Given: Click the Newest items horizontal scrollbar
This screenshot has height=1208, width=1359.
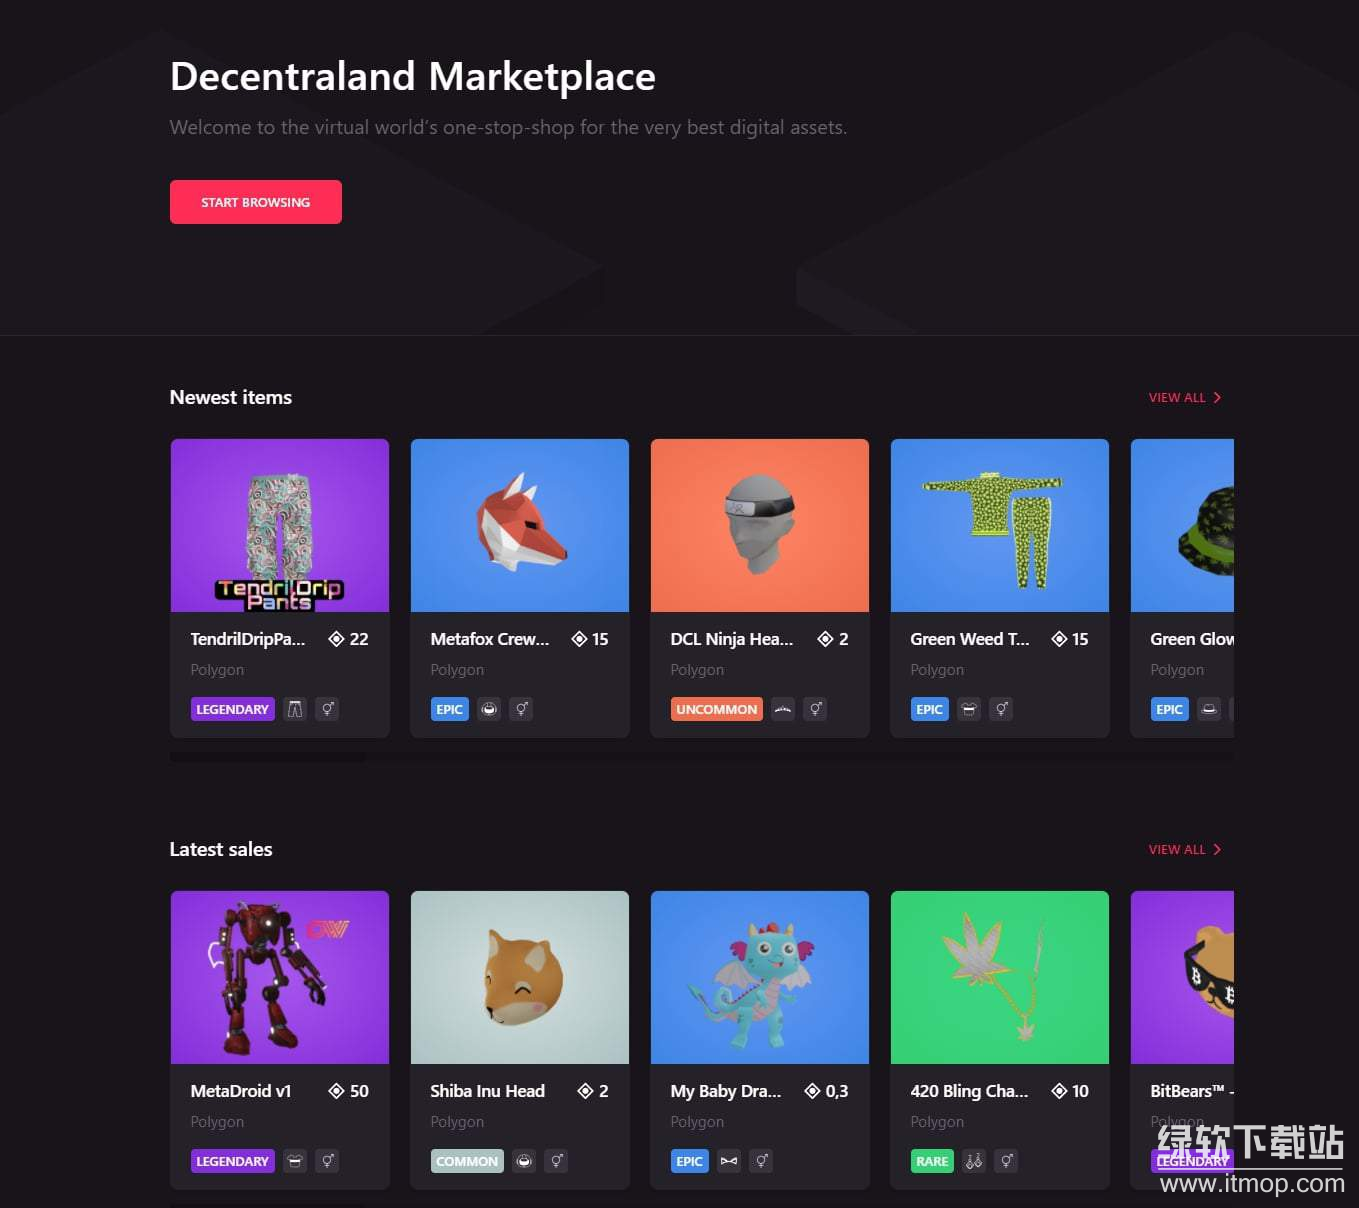Looking at the screenshot, I should tap(268, 757).
